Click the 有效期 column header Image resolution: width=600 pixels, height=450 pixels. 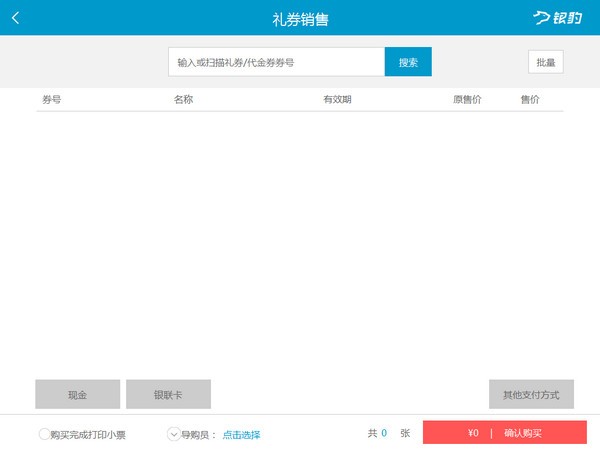pos(337,99)
